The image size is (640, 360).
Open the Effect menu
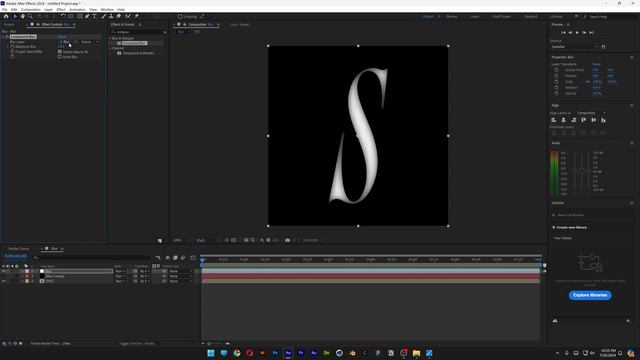(x=61, y=9)
